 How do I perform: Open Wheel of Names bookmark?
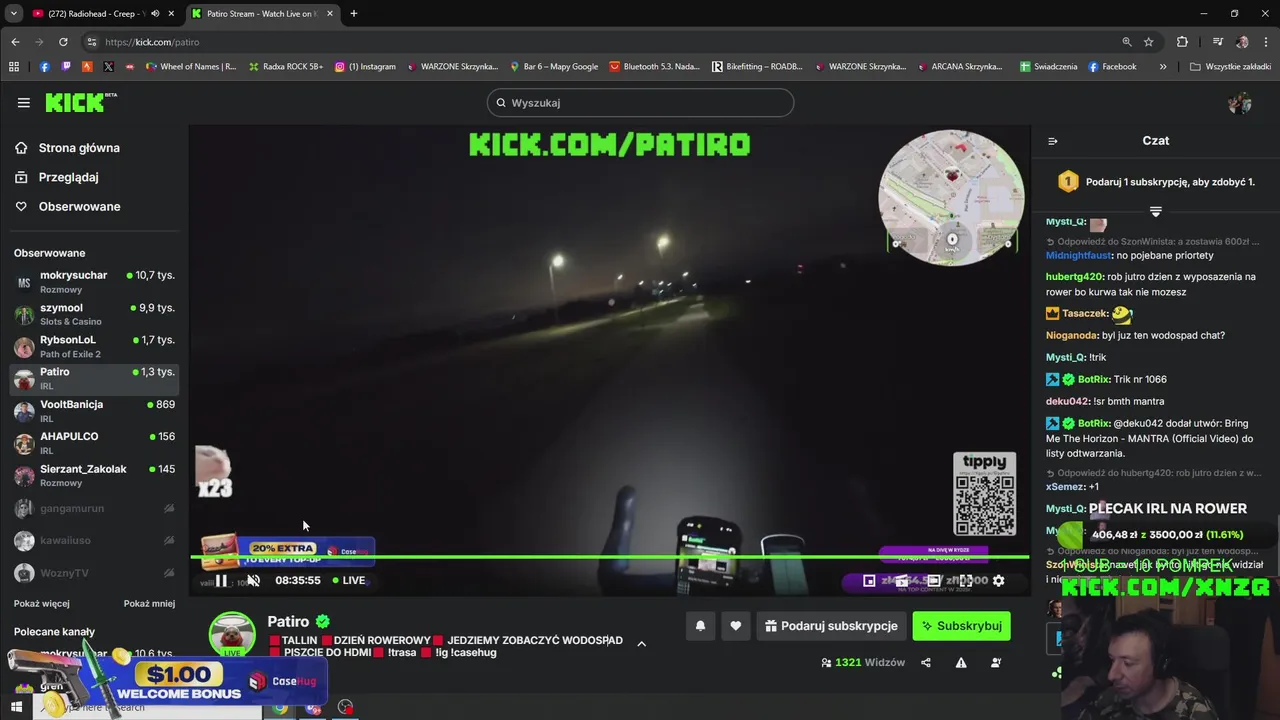point(190,67)
